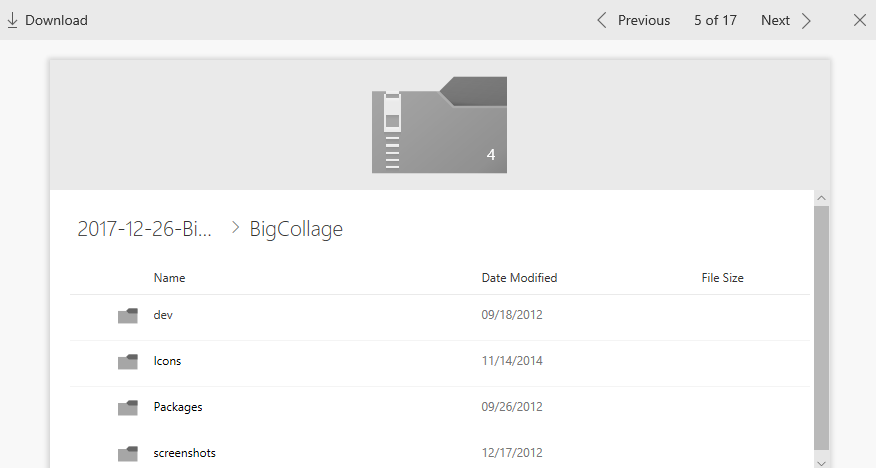876x468 pixels.
Task: Click the scrollbar down arrow
Action: 821,462
